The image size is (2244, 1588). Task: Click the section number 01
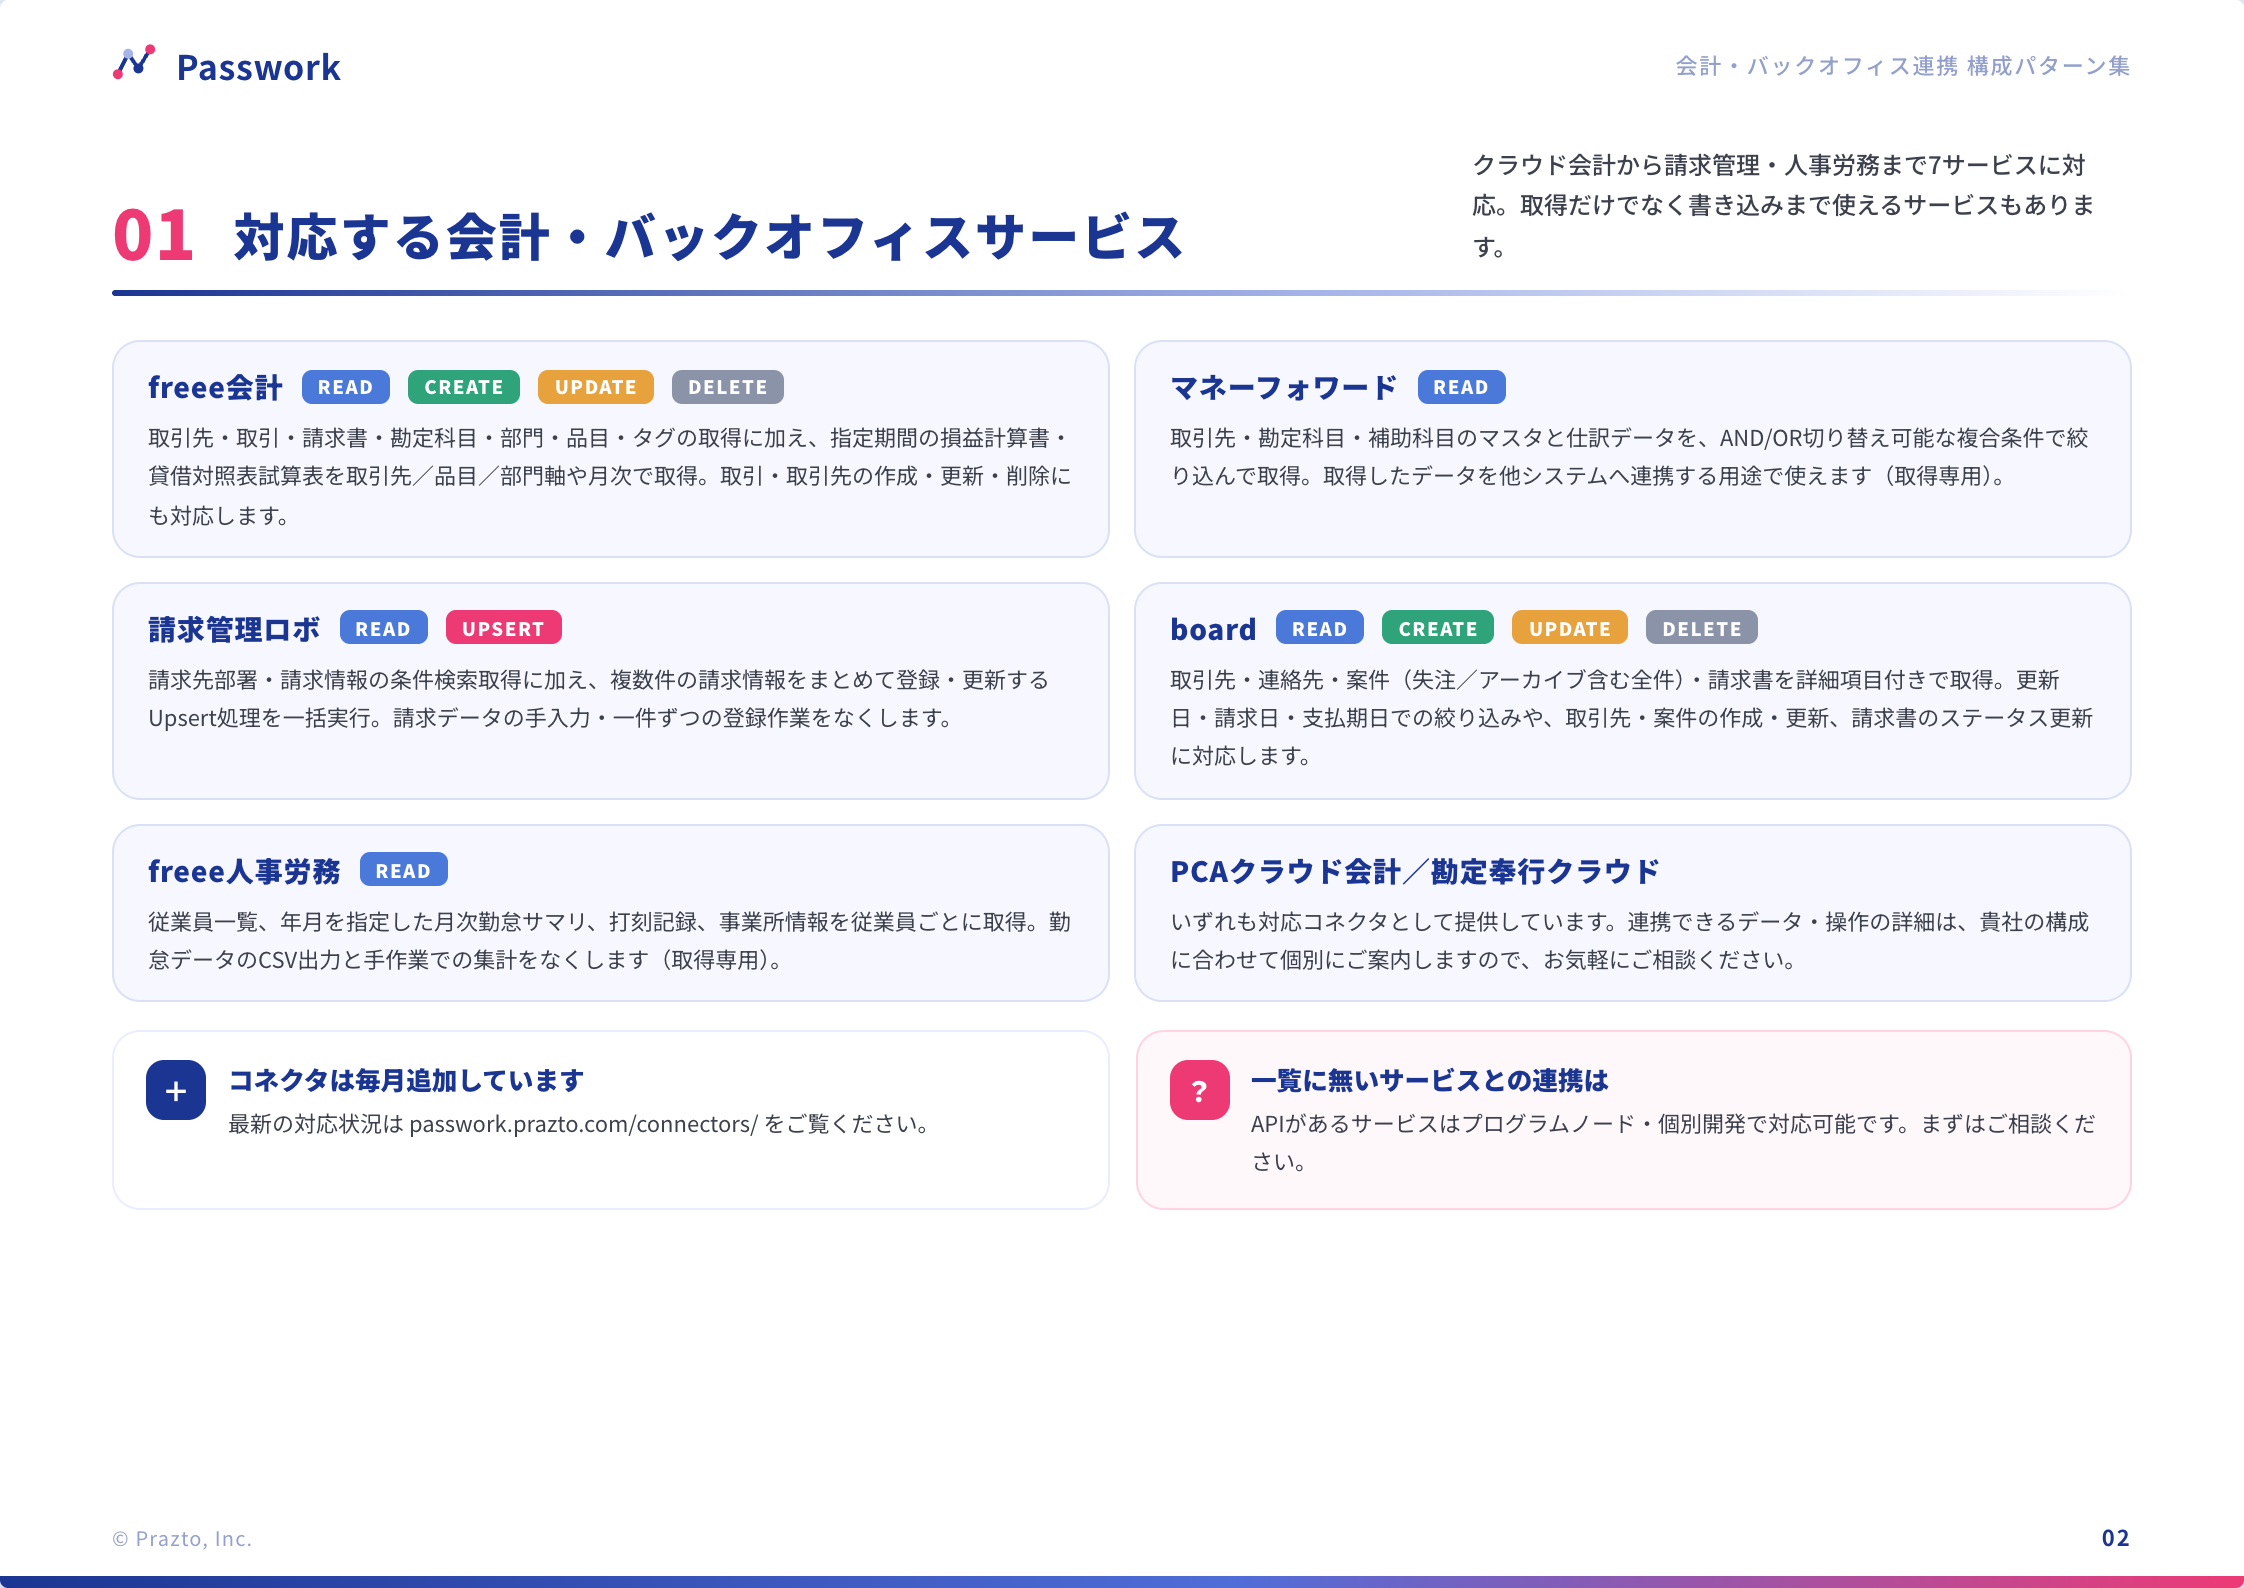click(153, 236)
